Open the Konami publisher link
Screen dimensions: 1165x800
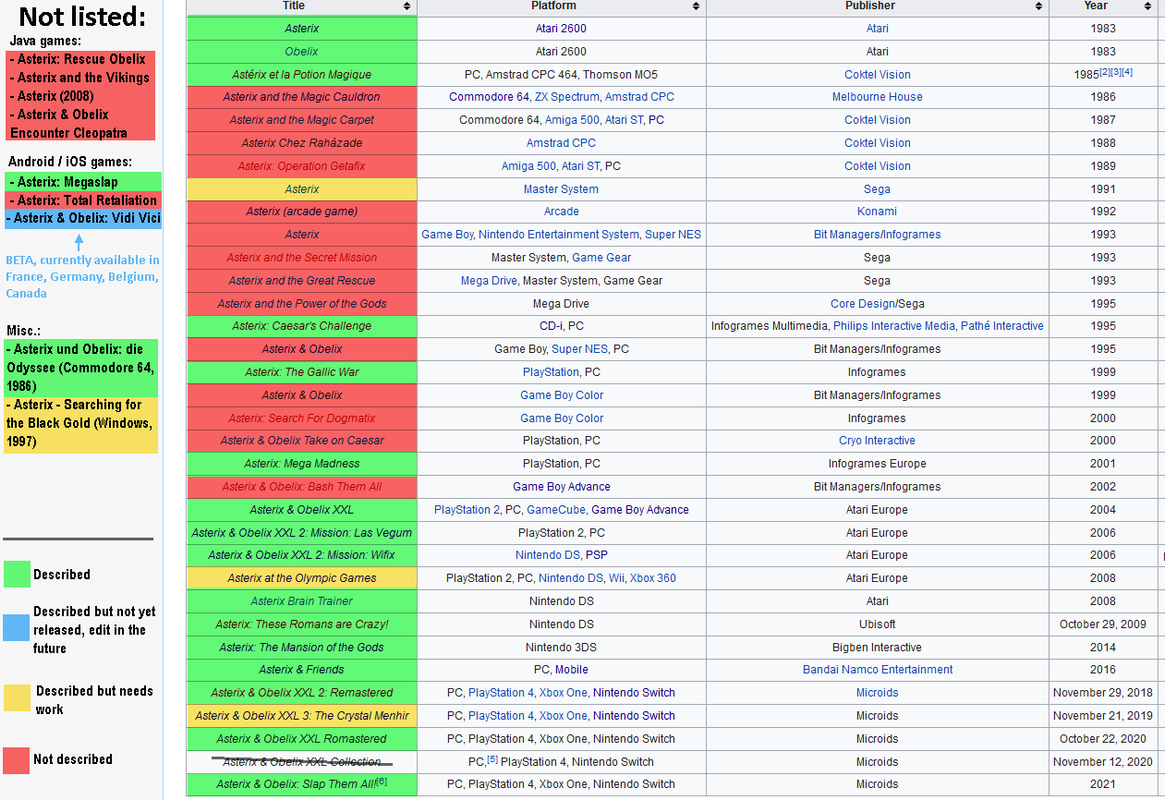click(x=877, y=211)
